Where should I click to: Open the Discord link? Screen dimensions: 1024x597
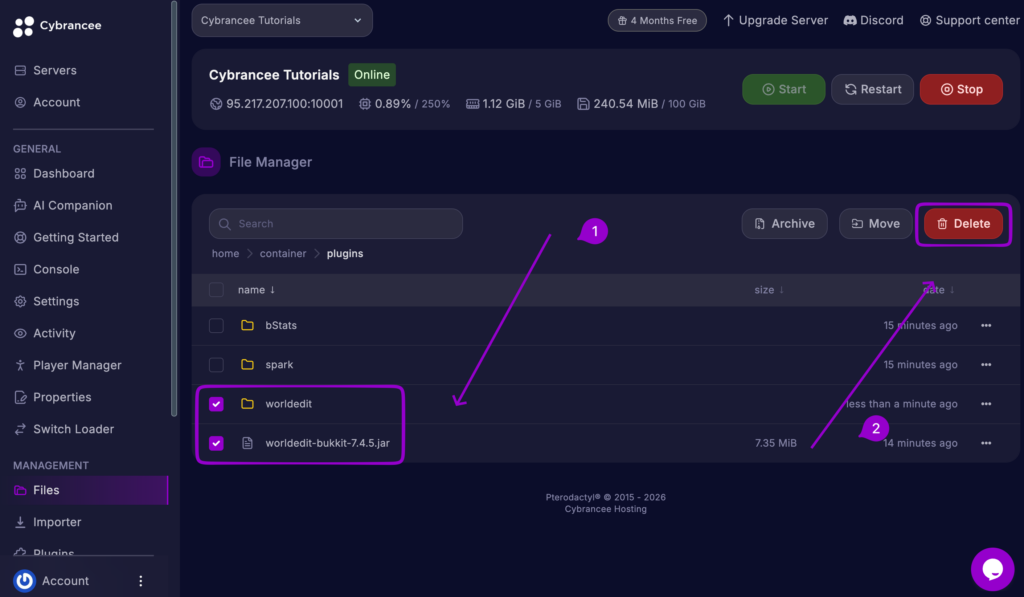coord(873,20)
